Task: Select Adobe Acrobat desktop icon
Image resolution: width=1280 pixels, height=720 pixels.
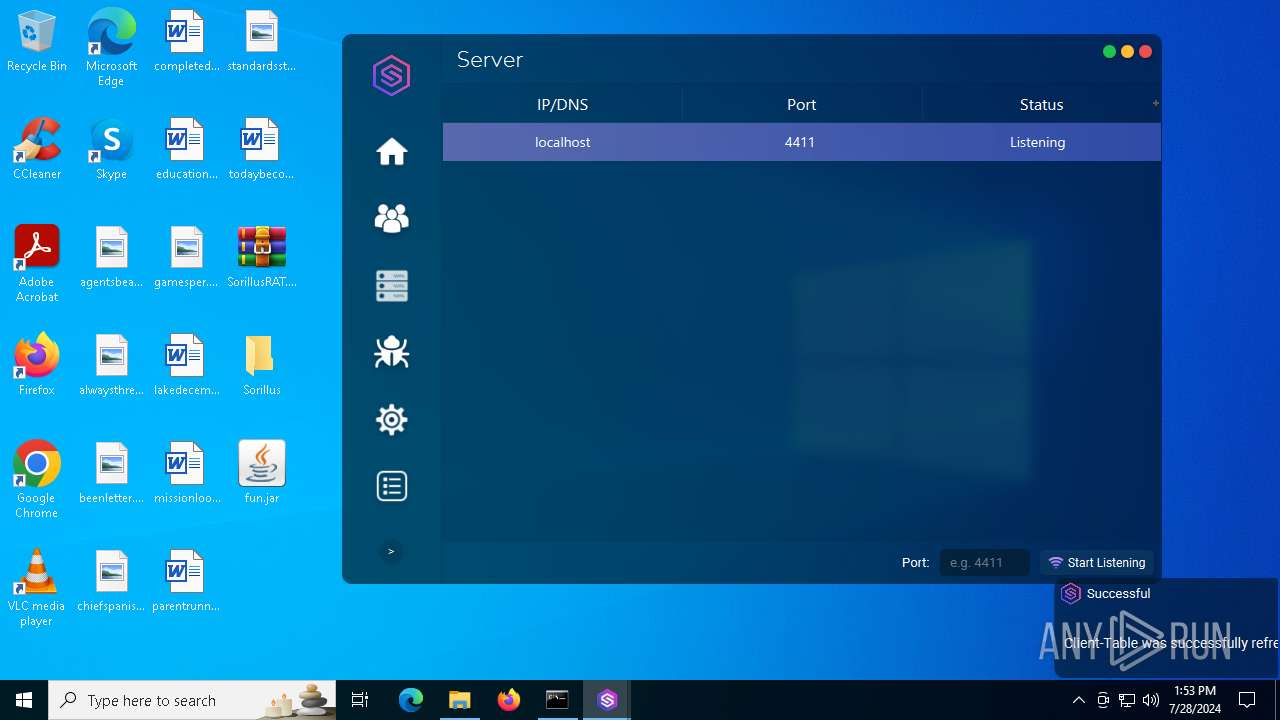Action: coord(37,264)
